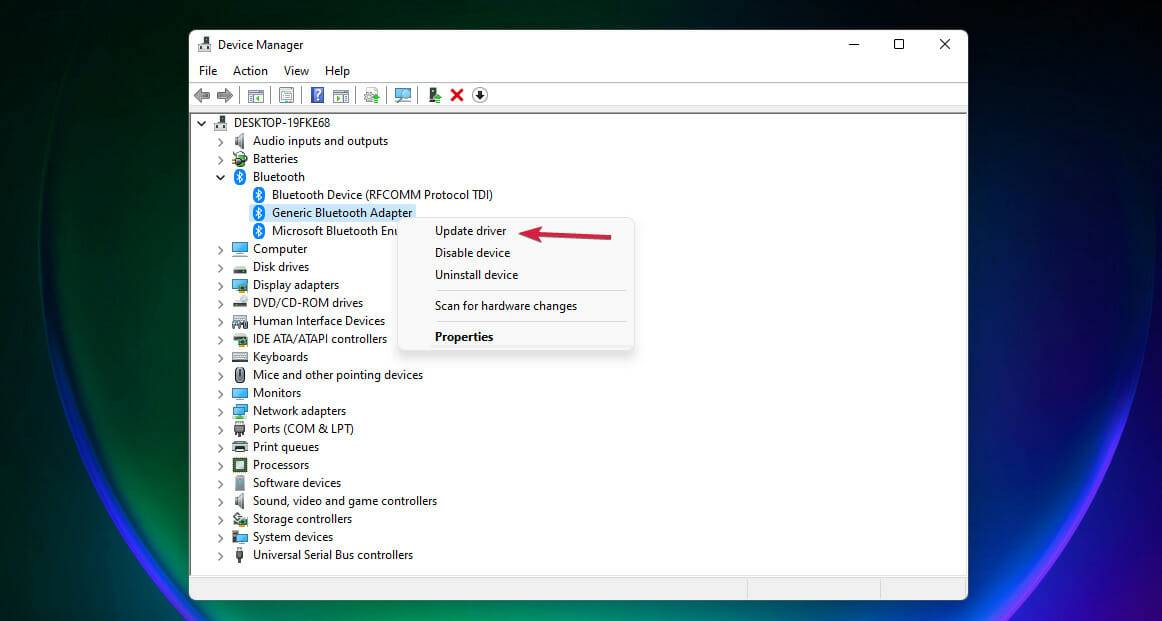Image resolution: width=1162 pixels, height=621 pixels.
Task: Choose Update driver from the context menu
Action: click(470, 230)
